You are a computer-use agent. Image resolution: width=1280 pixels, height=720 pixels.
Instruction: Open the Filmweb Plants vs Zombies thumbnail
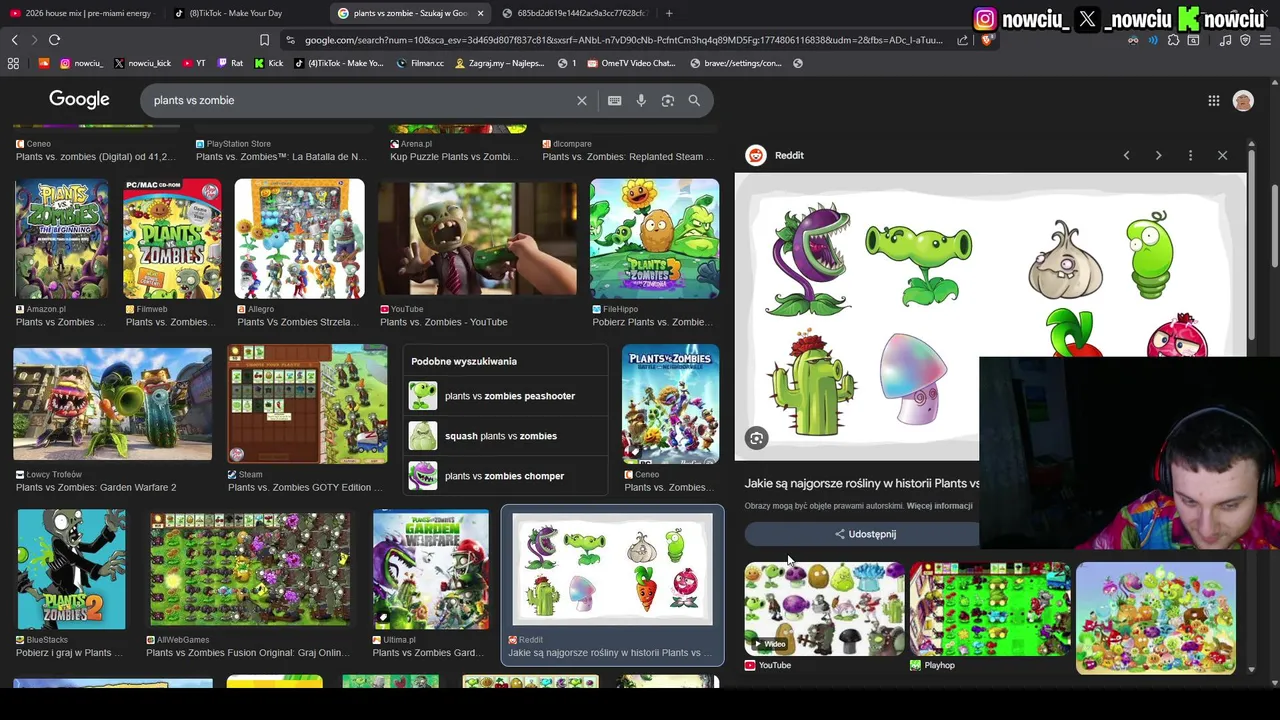[172, 239]
